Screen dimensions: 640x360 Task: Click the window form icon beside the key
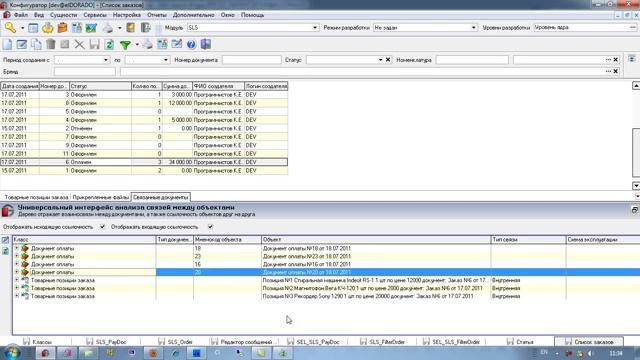click(33, 28)
